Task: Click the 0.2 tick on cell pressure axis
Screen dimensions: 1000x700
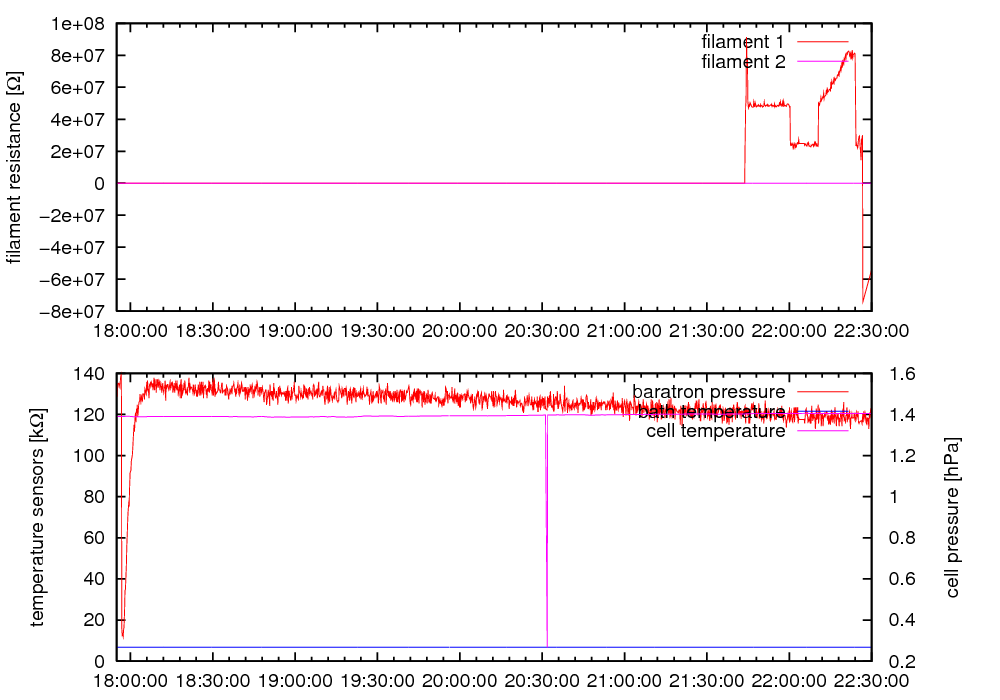Action: 898,661
